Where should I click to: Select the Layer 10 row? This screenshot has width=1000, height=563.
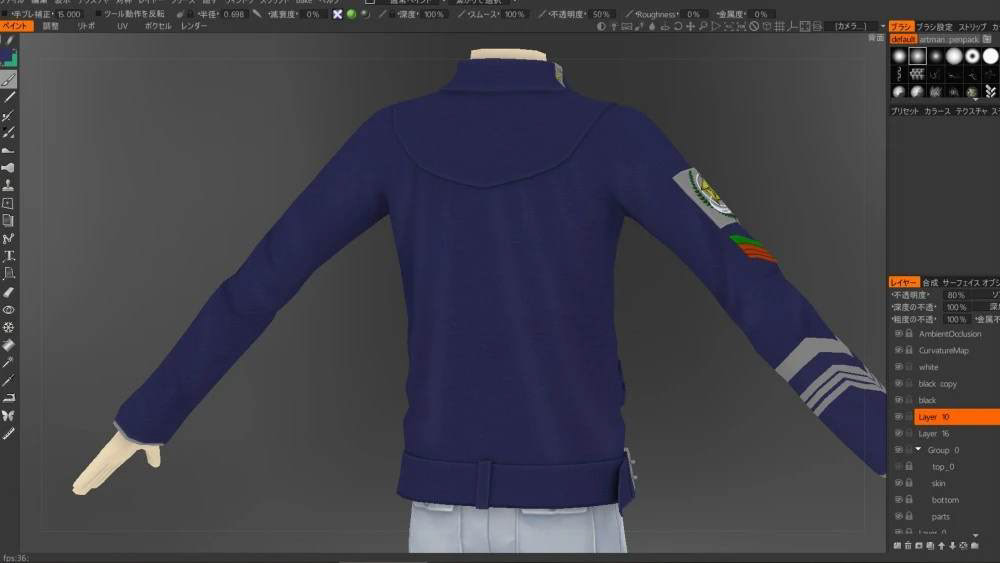click(957, 416)
